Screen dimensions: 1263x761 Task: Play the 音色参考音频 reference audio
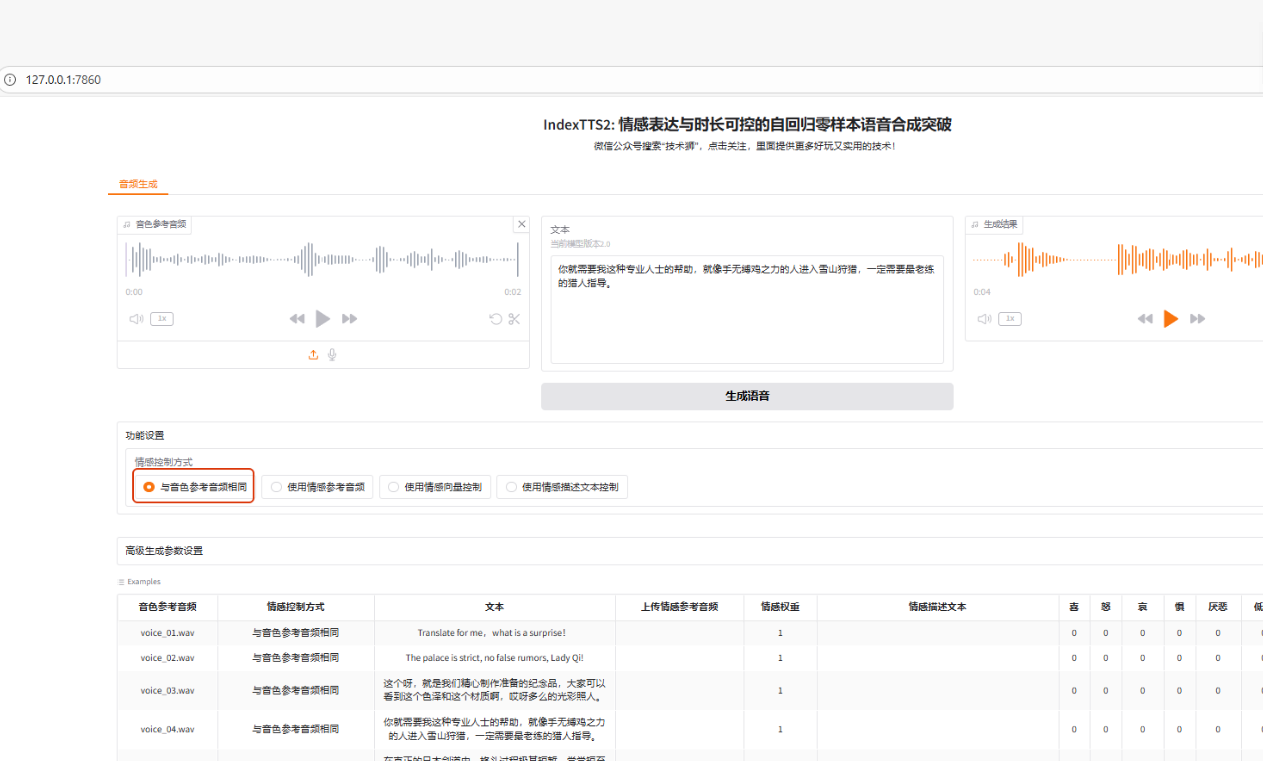click(322, 319)
